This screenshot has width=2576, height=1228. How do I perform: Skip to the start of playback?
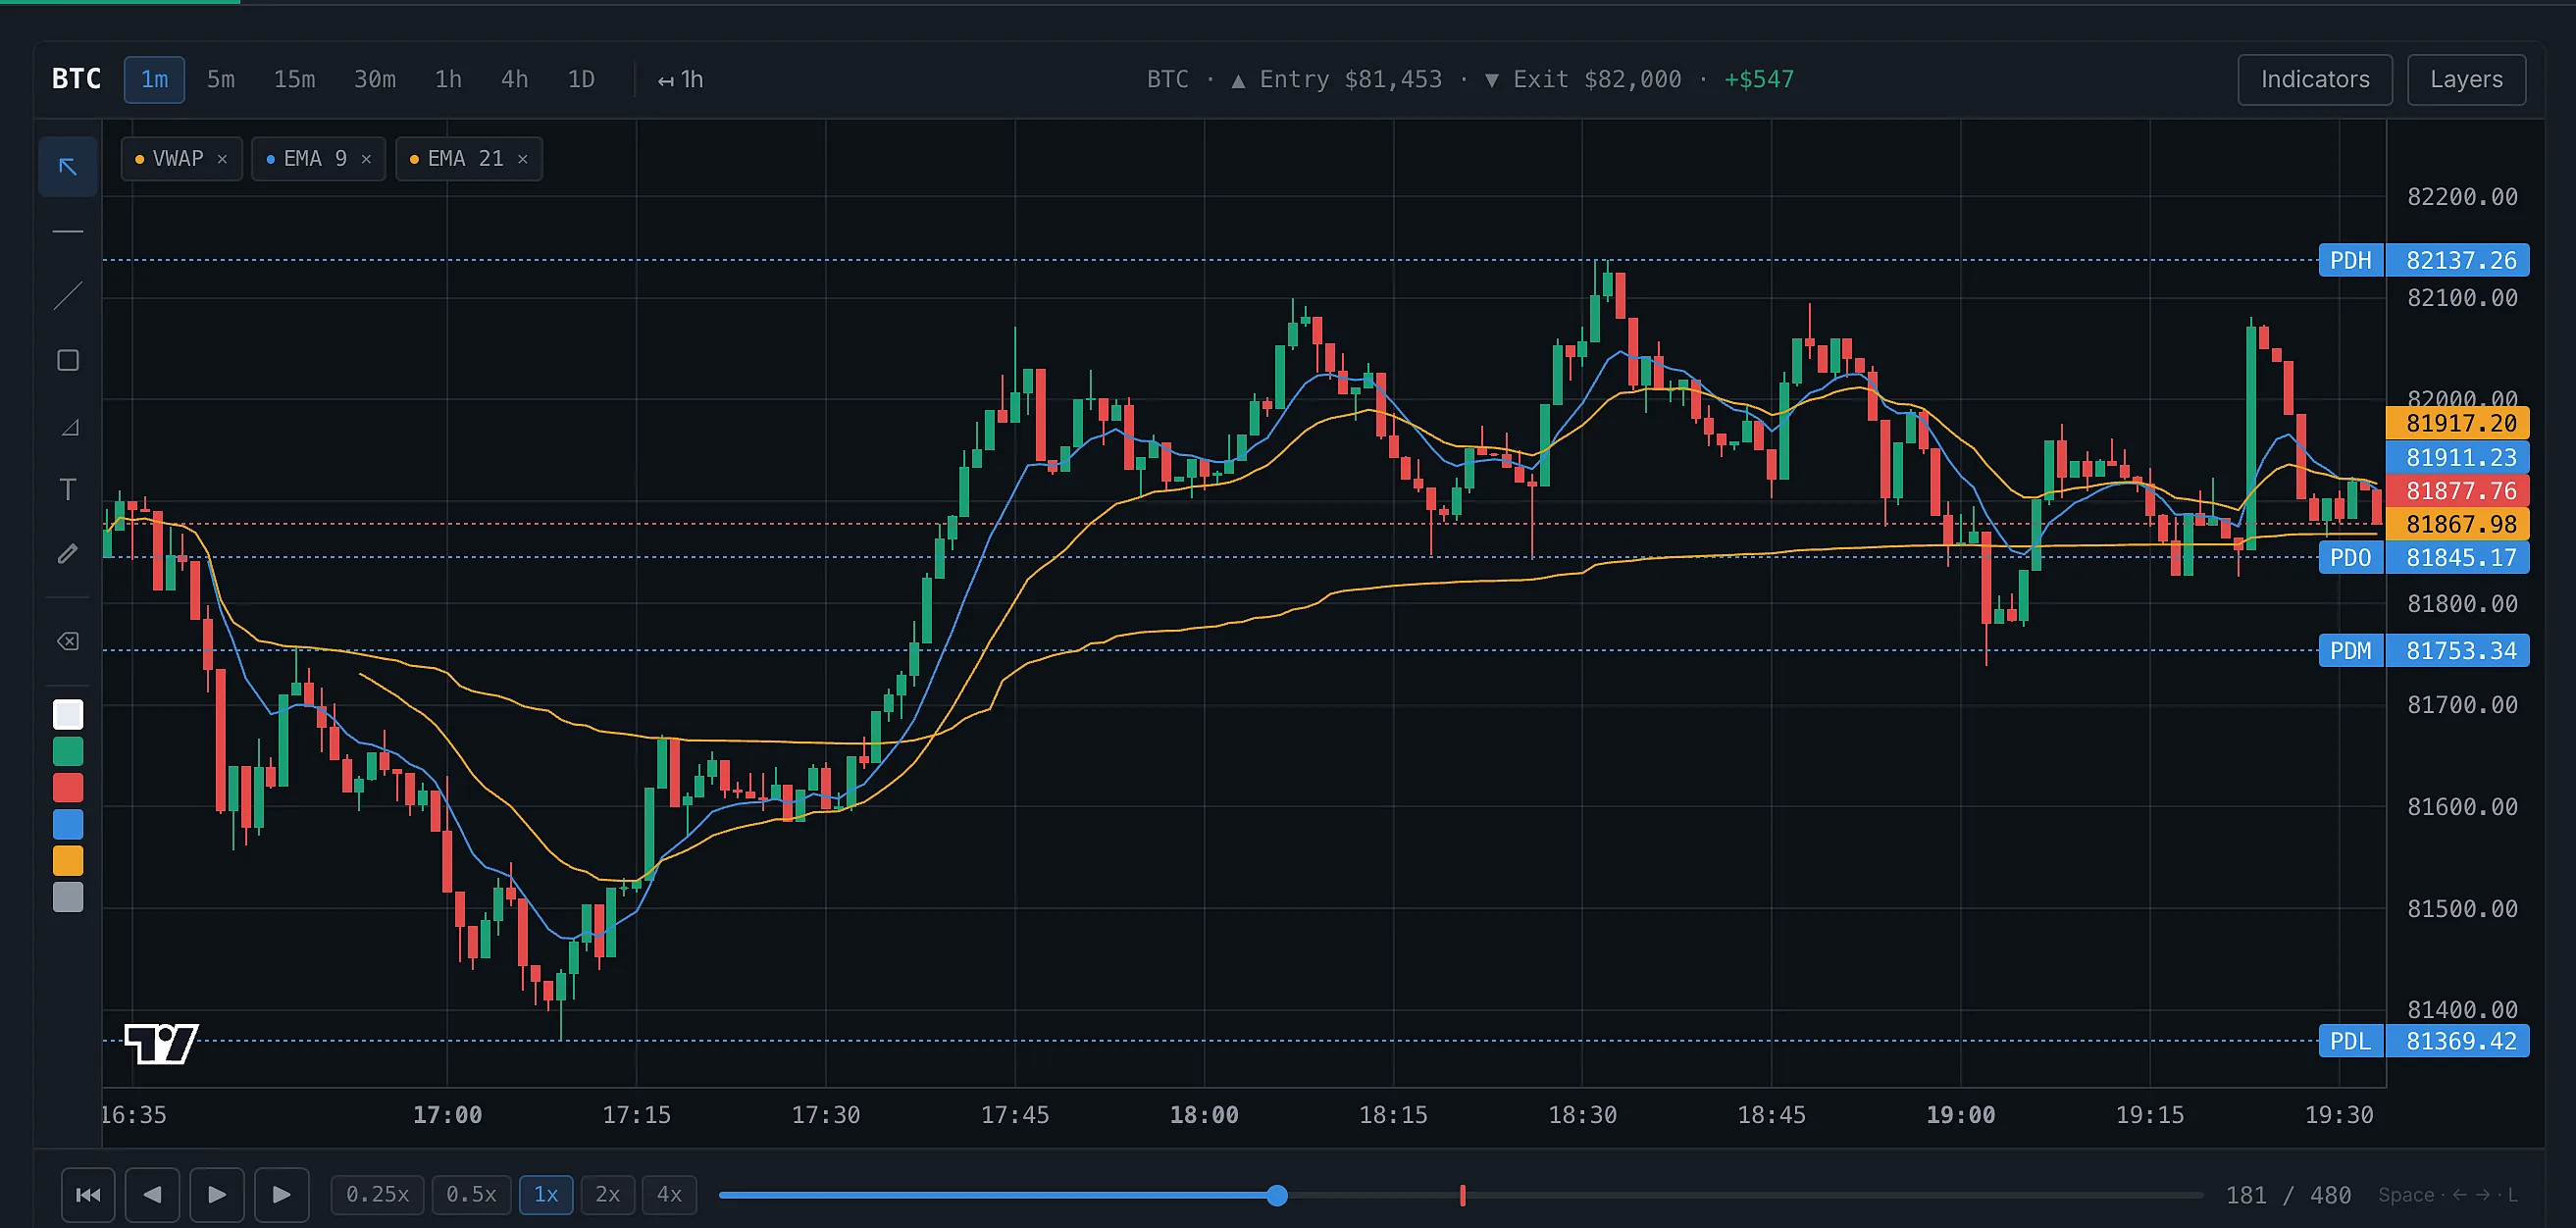[x=88, y=1195]
